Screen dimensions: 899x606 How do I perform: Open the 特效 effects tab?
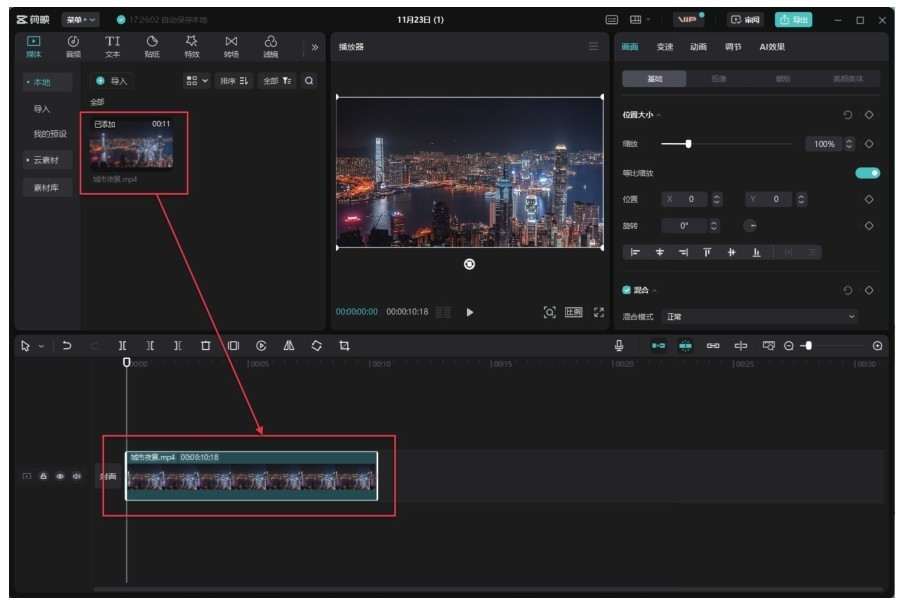click(x=191, y=46)
